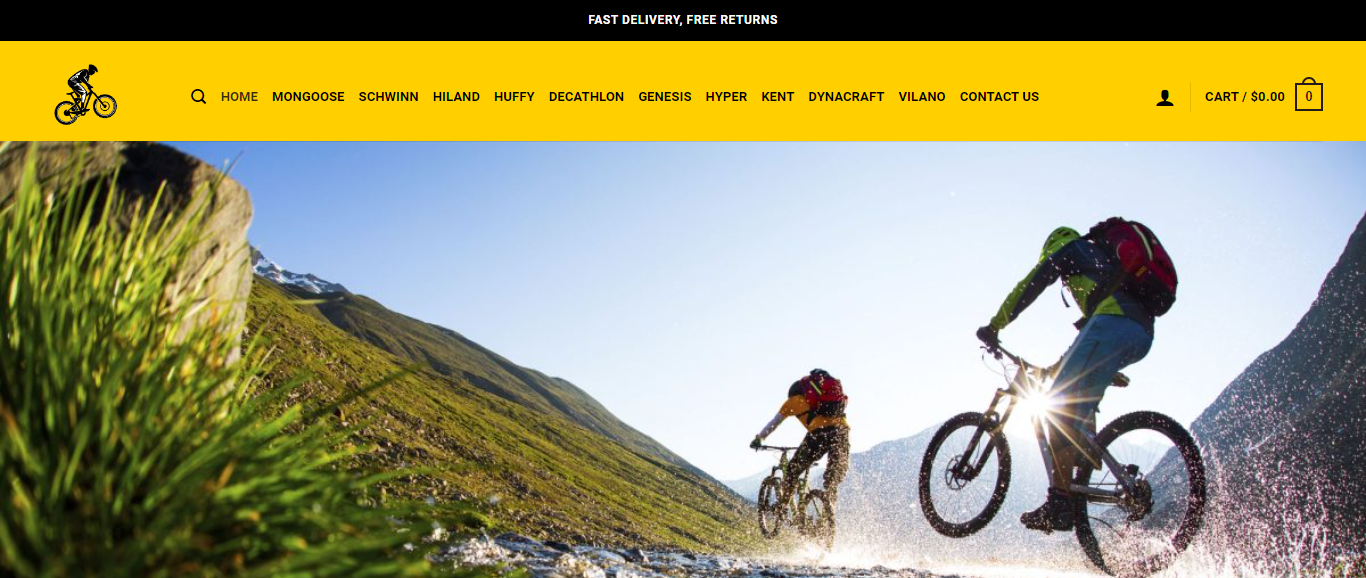This screenshot has height=578, width=1366.
Task: Select the Hyper menu item
Action: click(726, 97)
